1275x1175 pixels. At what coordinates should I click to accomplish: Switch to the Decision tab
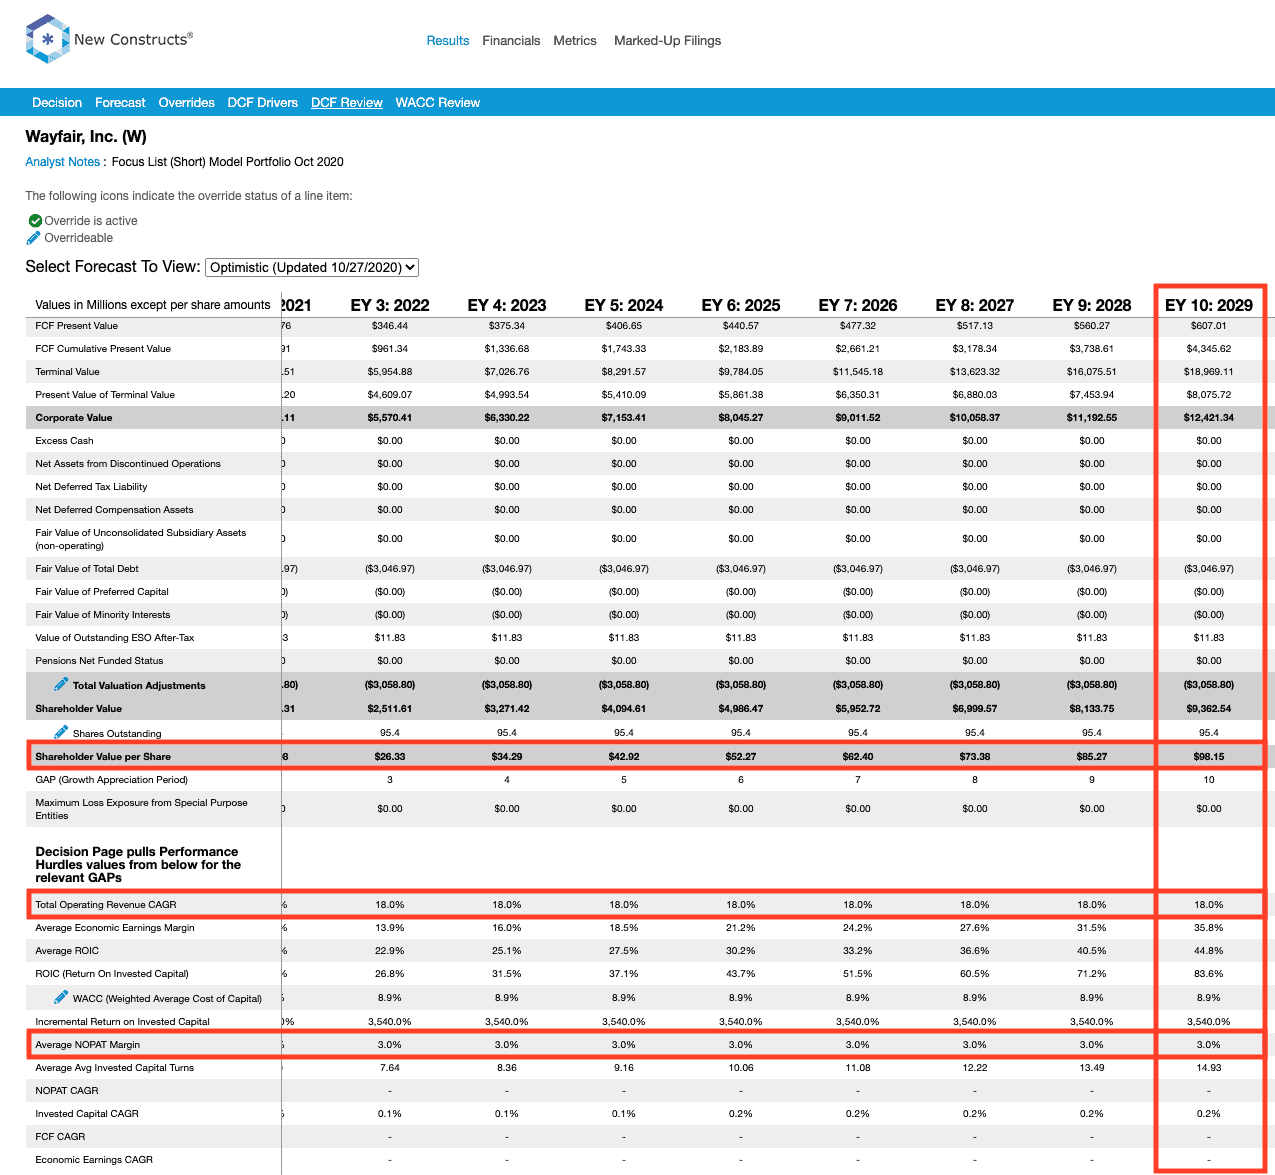pos(57,103)
